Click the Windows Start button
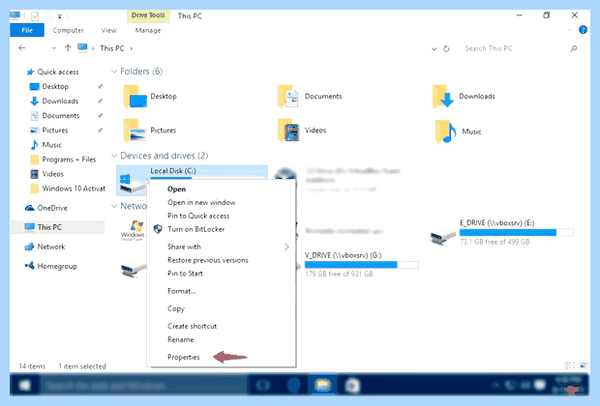Viewport: 600px width, 406px height. [25, 385]
